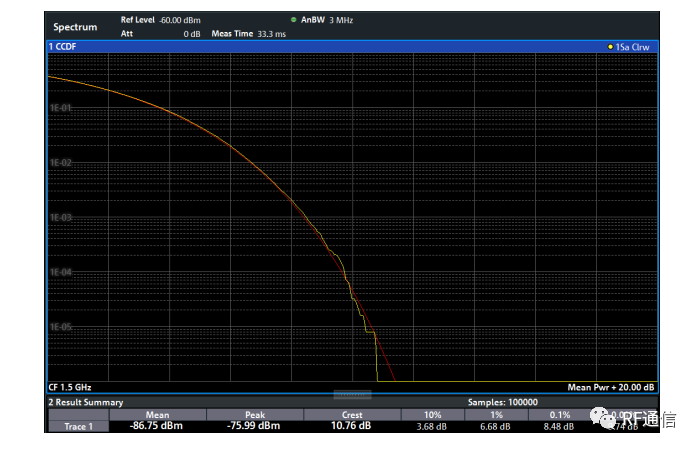Viewport: 699px width, 450px height.
Task: Click the Mean Pwr + 20.00 dB label
Action: [x=610, y=387]
